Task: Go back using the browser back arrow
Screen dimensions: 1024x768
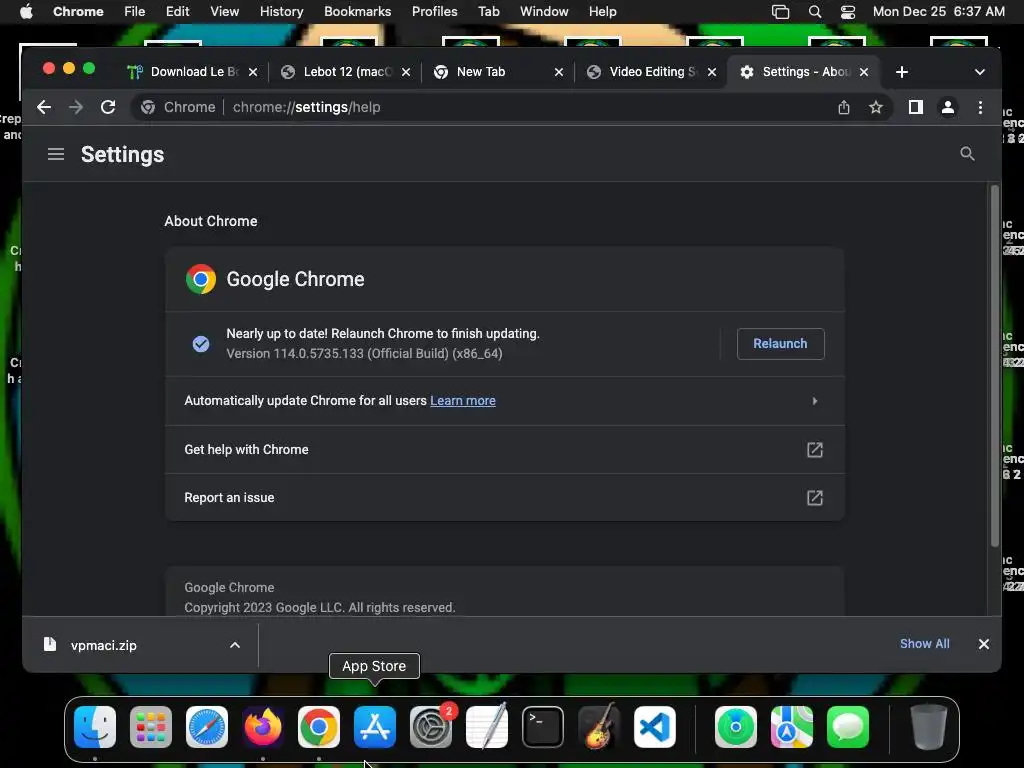Action: tap(44, 107)
